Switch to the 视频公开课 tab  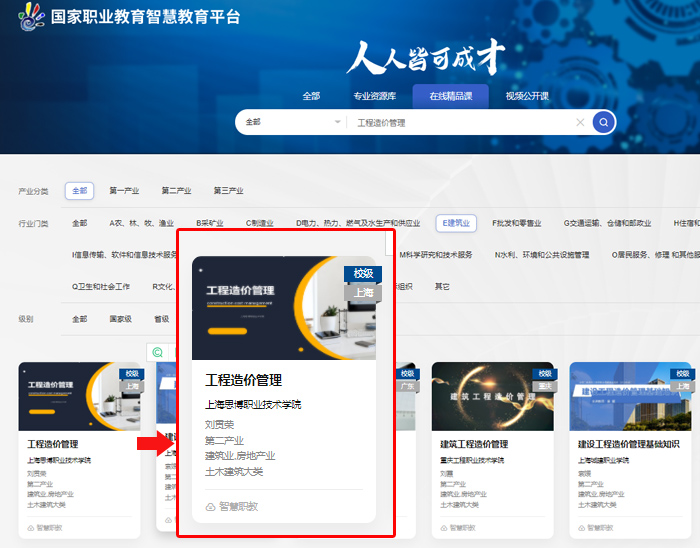(x=527, y=96)
